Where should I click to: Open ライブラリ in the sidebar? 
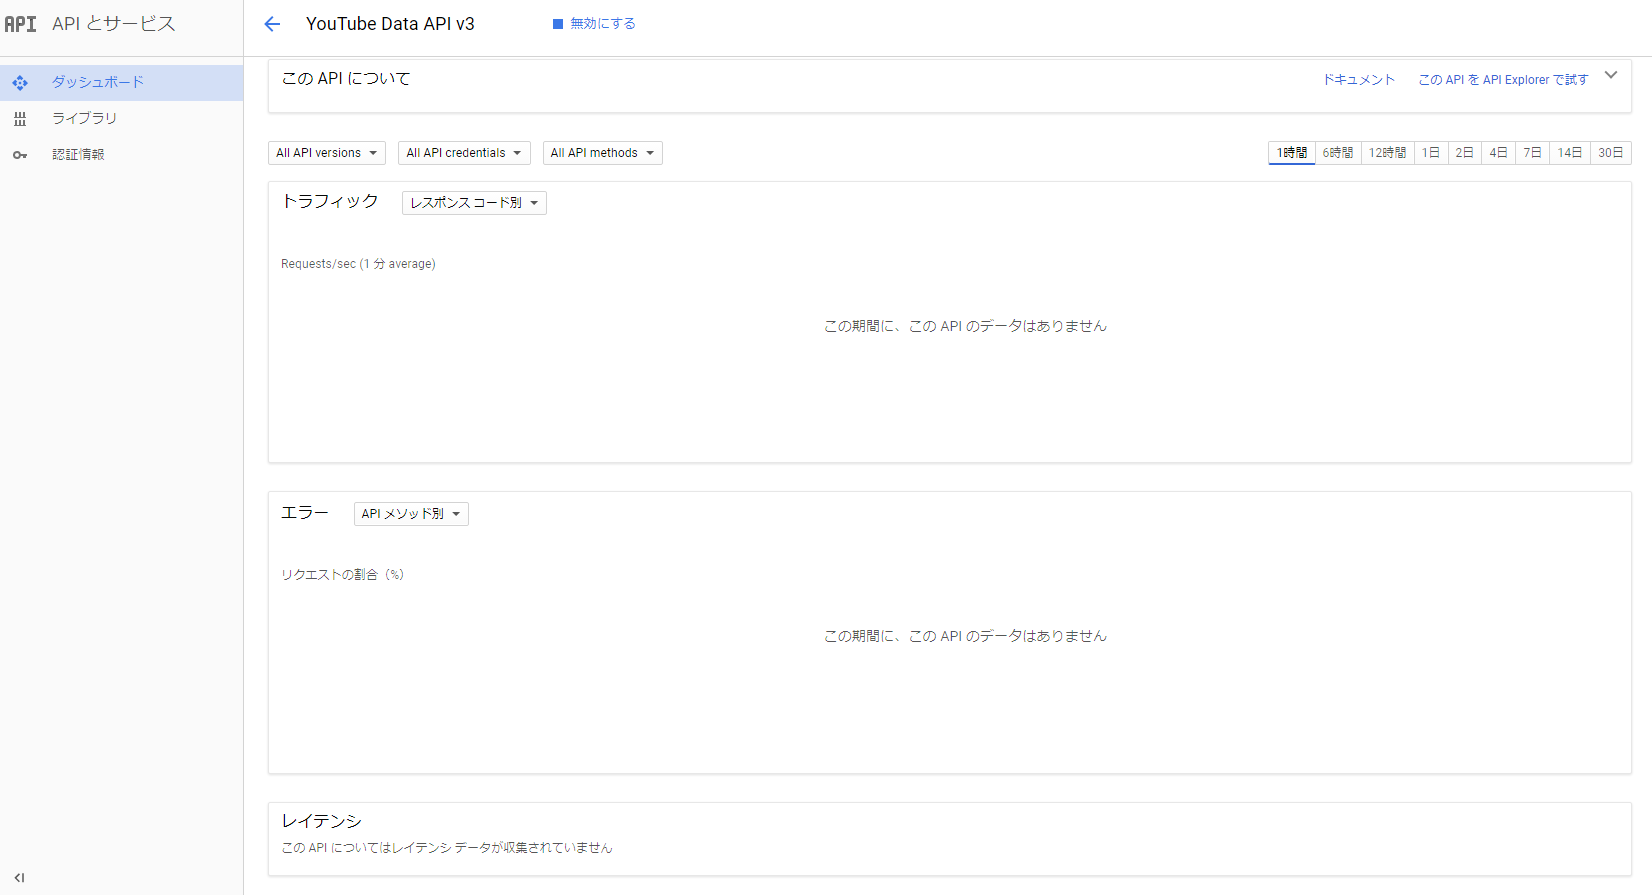[x=121, y=119]
